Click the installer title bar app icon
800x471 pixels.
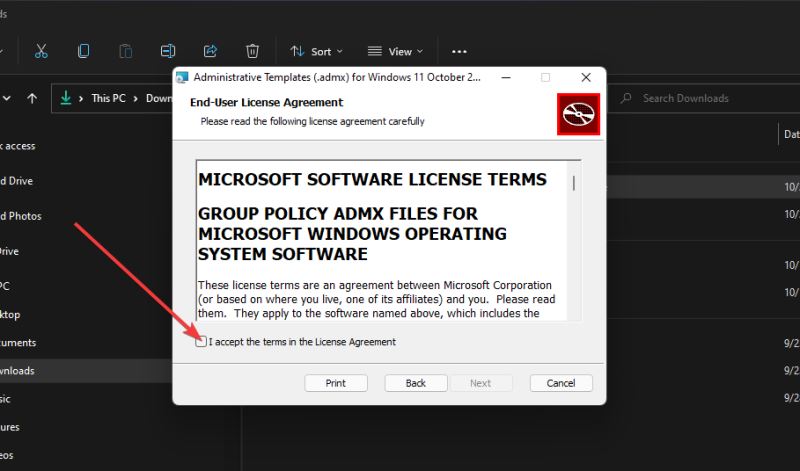182,78
